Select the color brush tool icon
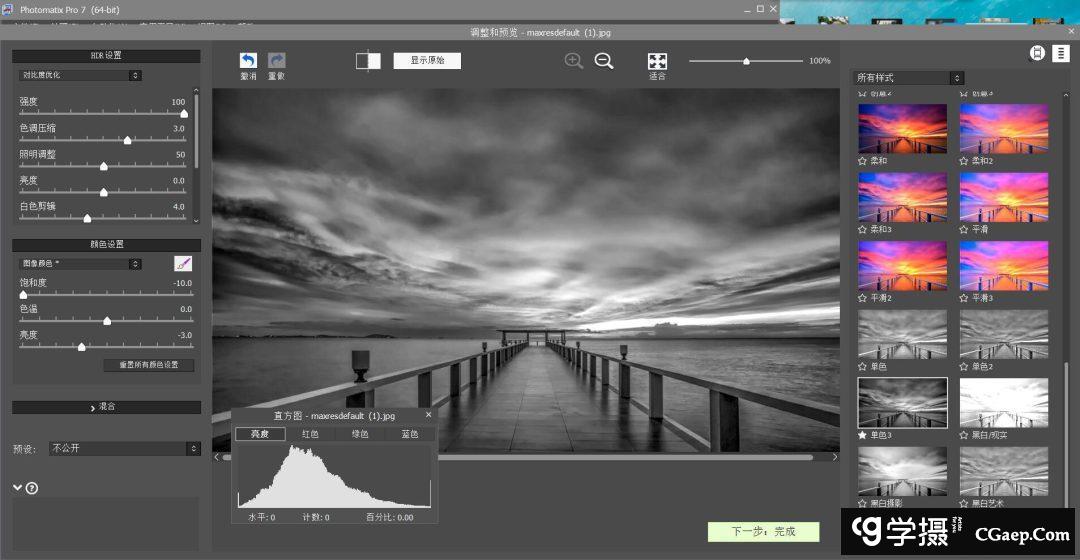This screenshot has width=1080, height=560. pos(183,264)
